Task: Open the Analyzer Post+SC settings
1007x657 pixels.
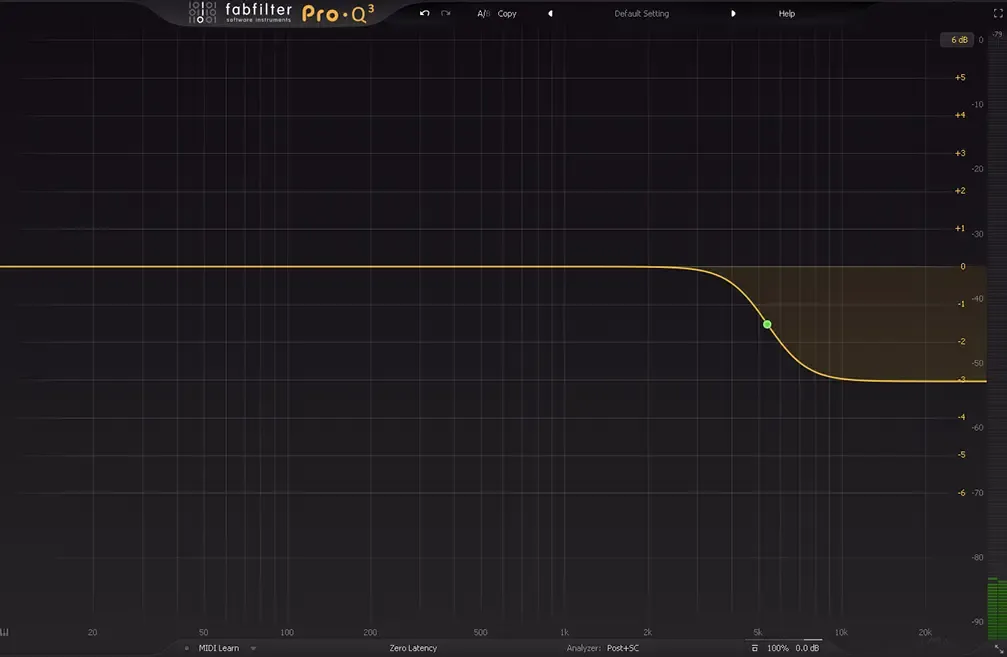Action: (623, 648)
